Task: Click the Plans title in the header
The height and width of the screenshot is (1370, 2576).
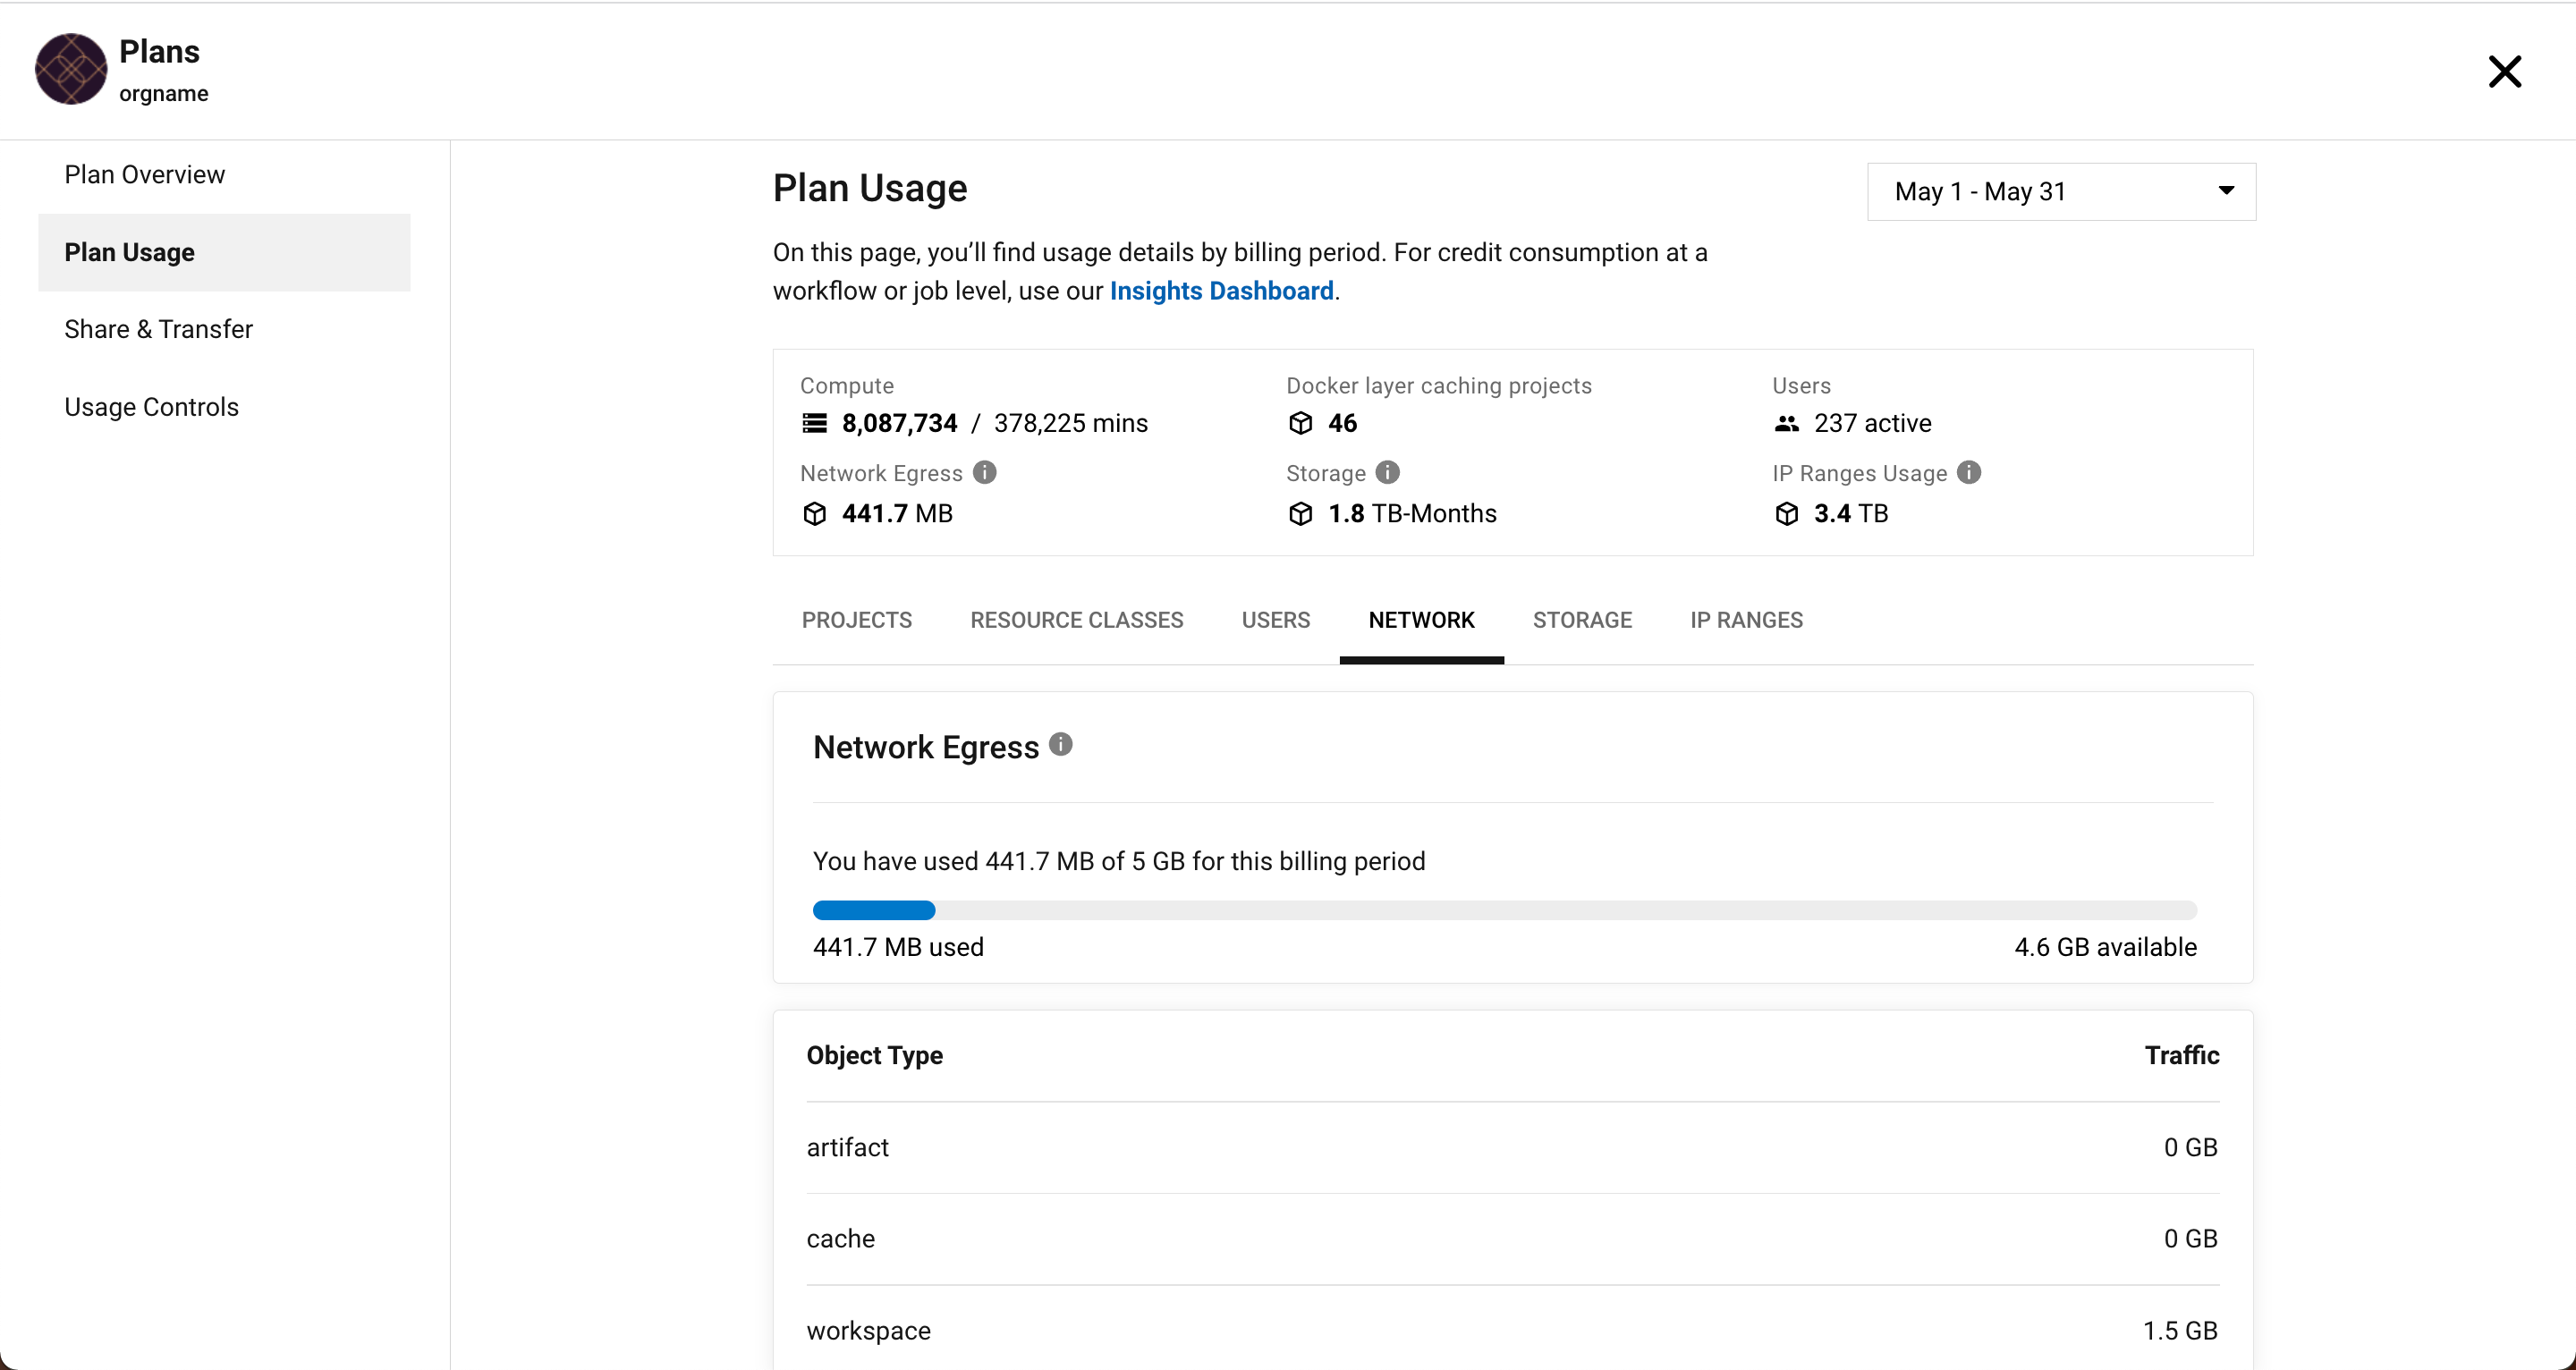Action: click(x=159, y=52)
